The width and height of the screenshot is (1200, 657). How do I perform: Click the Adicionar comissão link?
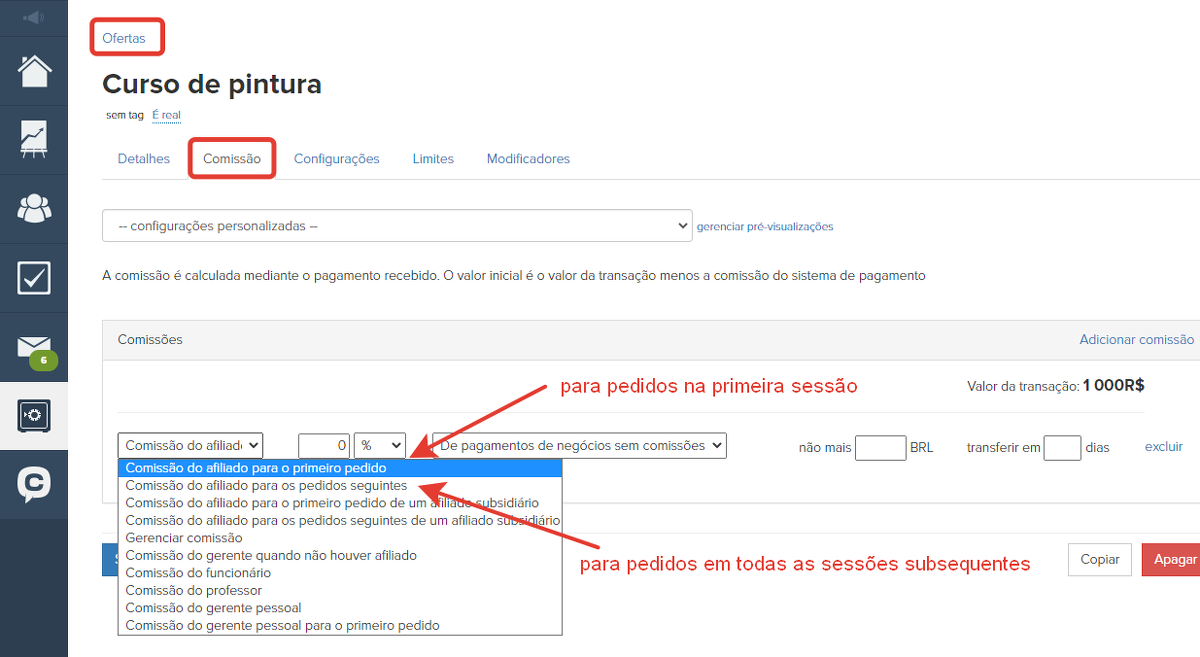point(1136,340)
